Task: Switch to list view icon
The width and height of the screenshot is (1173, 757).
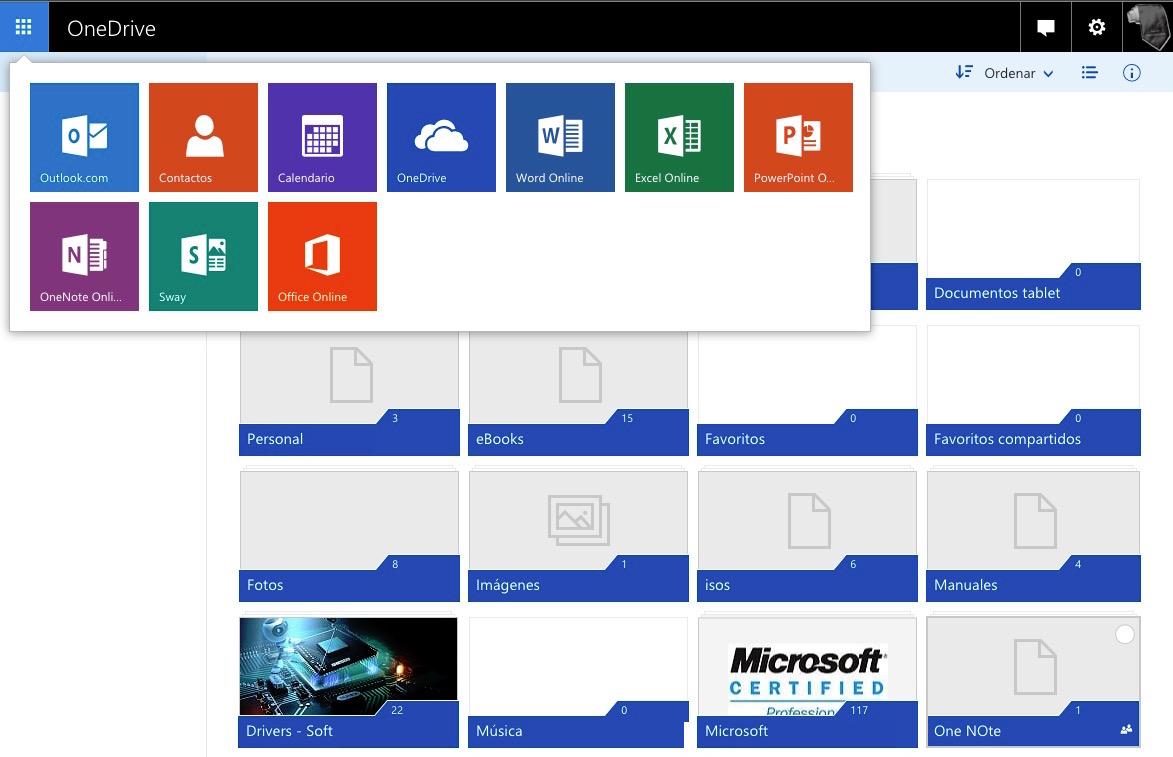Action: [1089, 73]
